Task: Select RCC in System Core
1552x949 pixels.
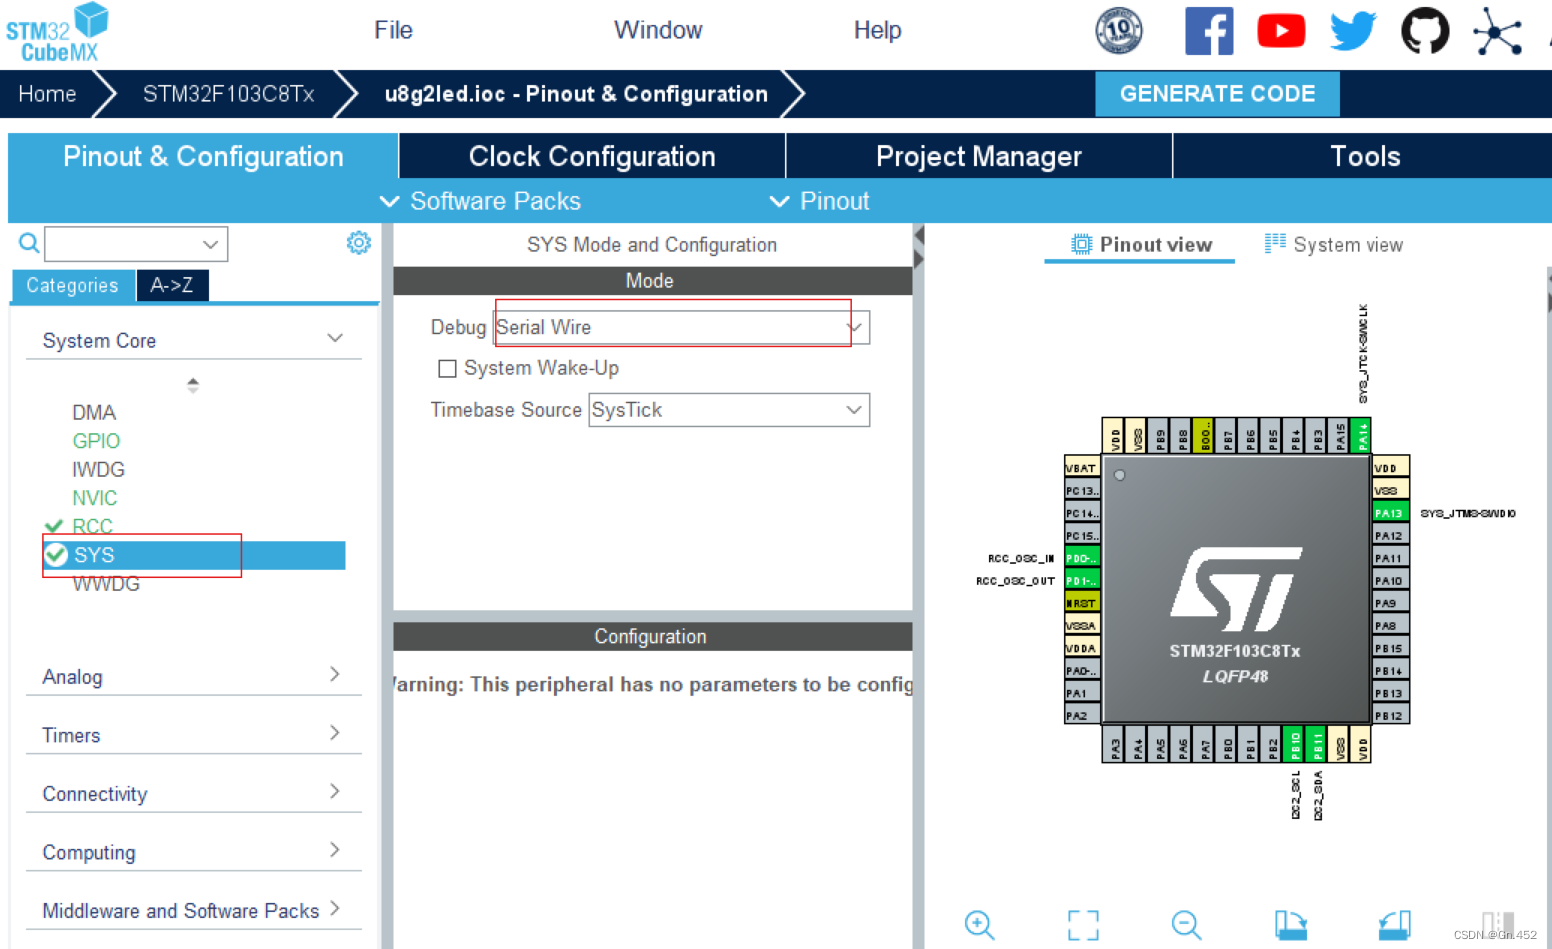Action: coord(92,526)
